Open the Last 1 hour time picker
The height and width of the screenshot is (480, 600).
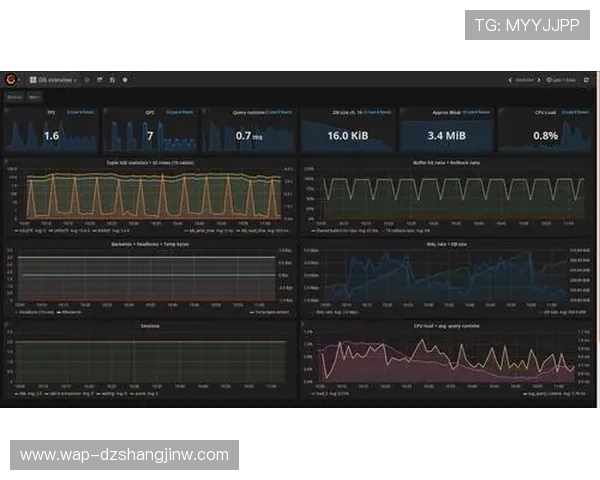pyautogui.click(x=561, y=80)
